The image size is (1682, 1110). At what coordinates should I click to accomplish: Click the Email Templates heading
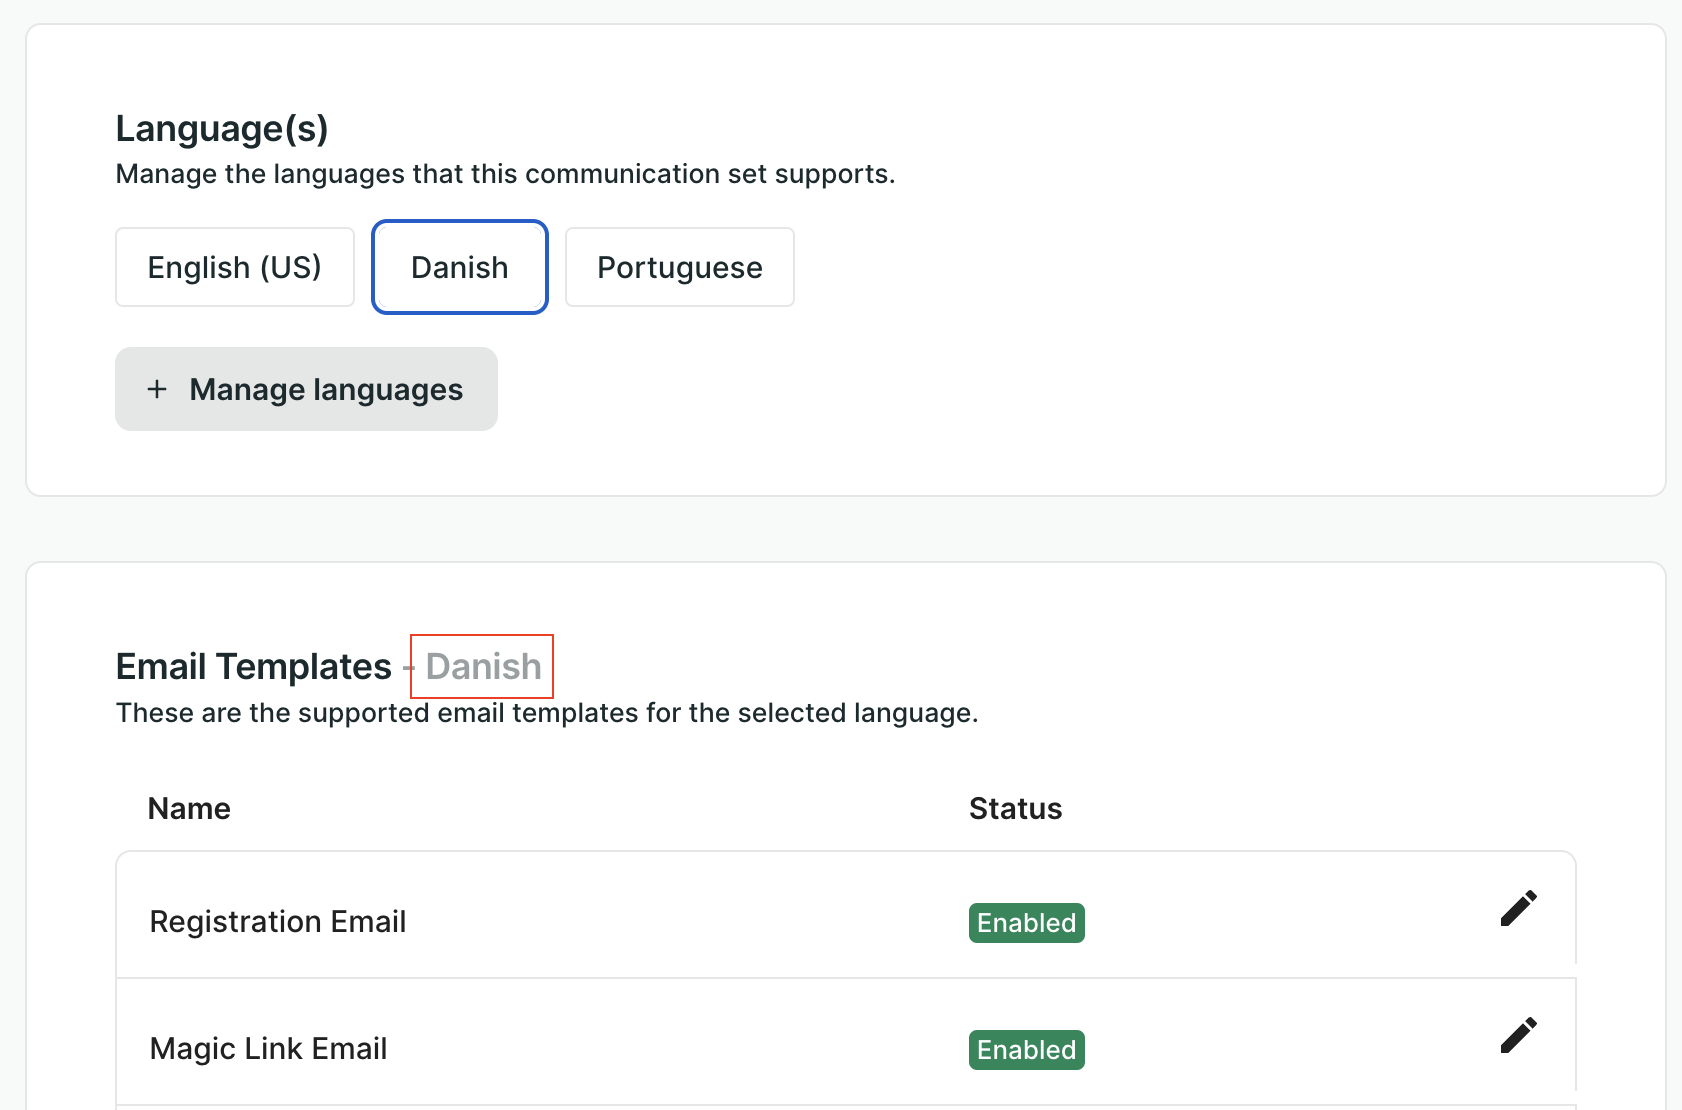pos(254,666)
